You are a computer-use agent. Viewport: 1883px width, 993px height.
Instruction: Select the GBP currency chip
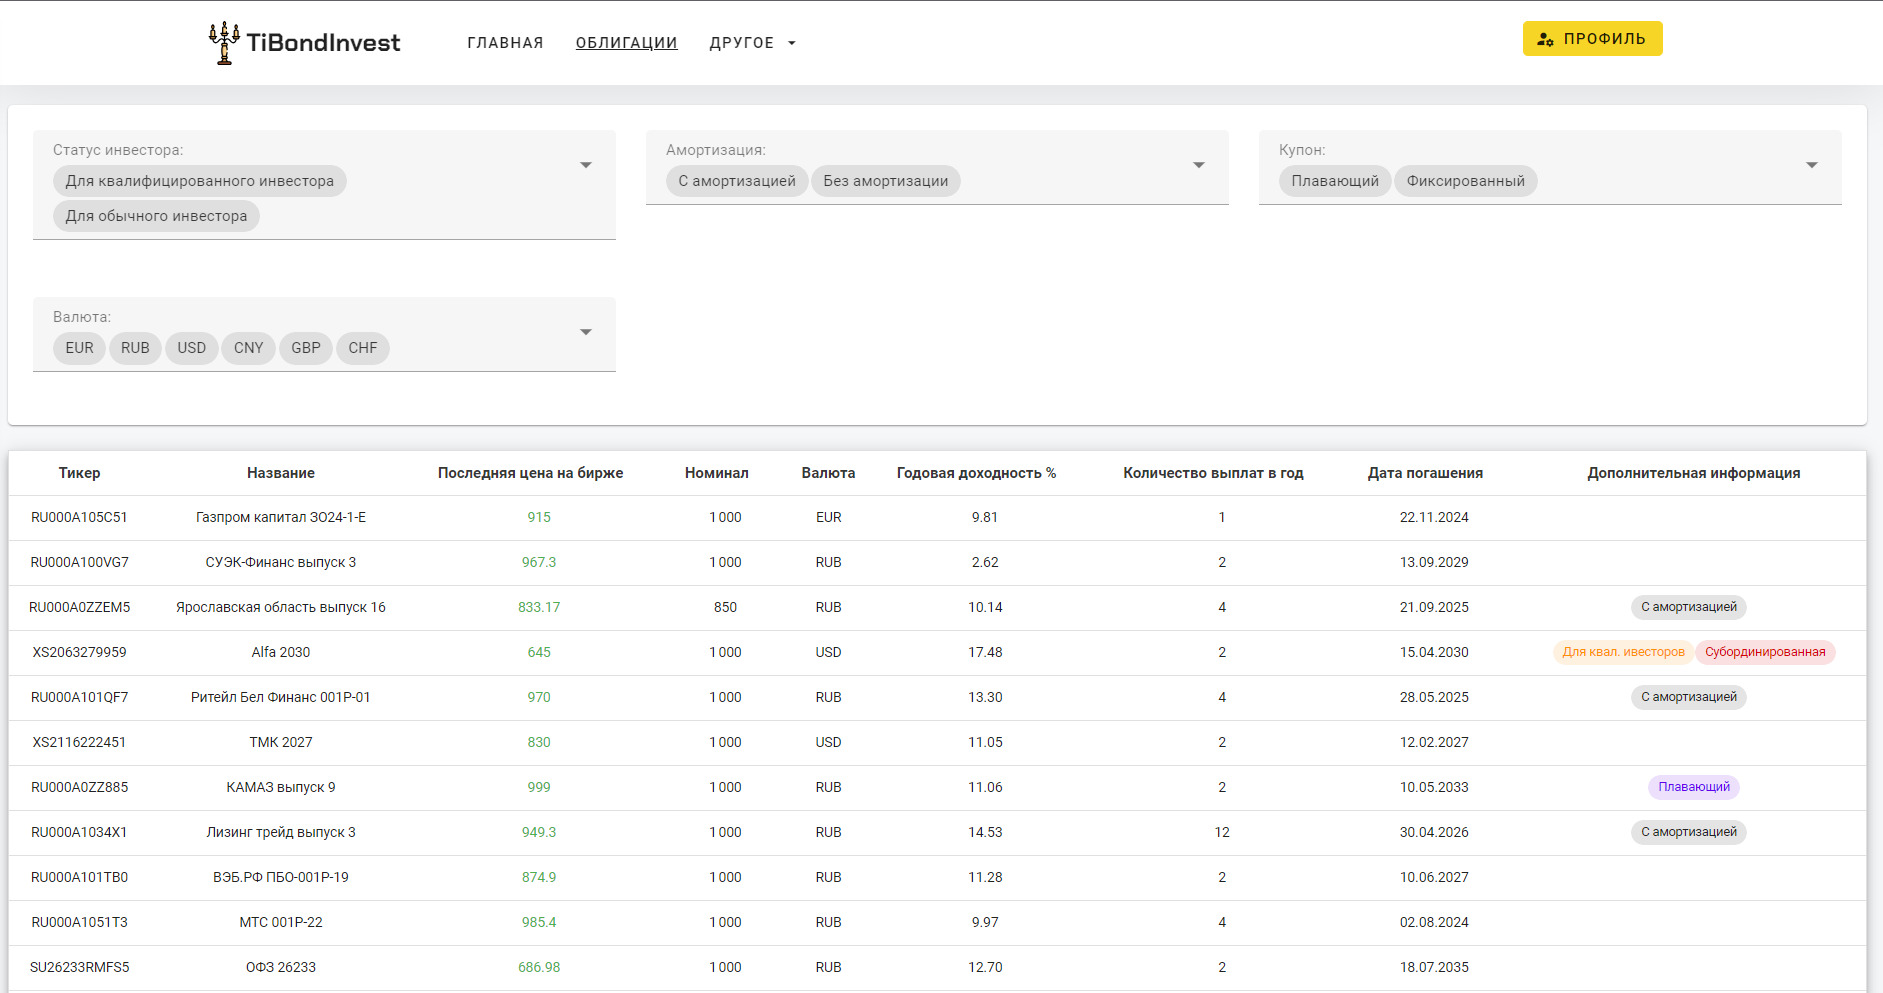pos(306,348)
